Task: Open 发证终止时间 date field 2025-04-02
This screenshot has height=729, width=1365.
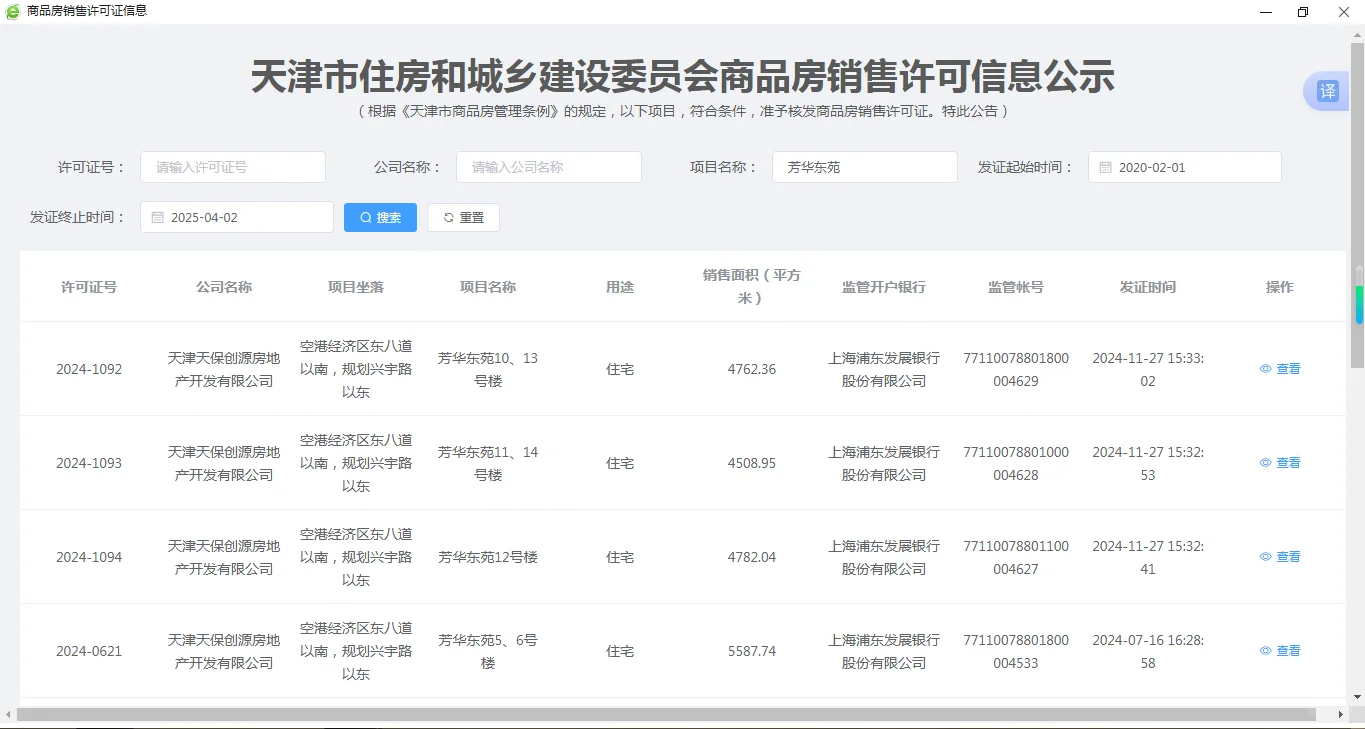Action: 237,217
